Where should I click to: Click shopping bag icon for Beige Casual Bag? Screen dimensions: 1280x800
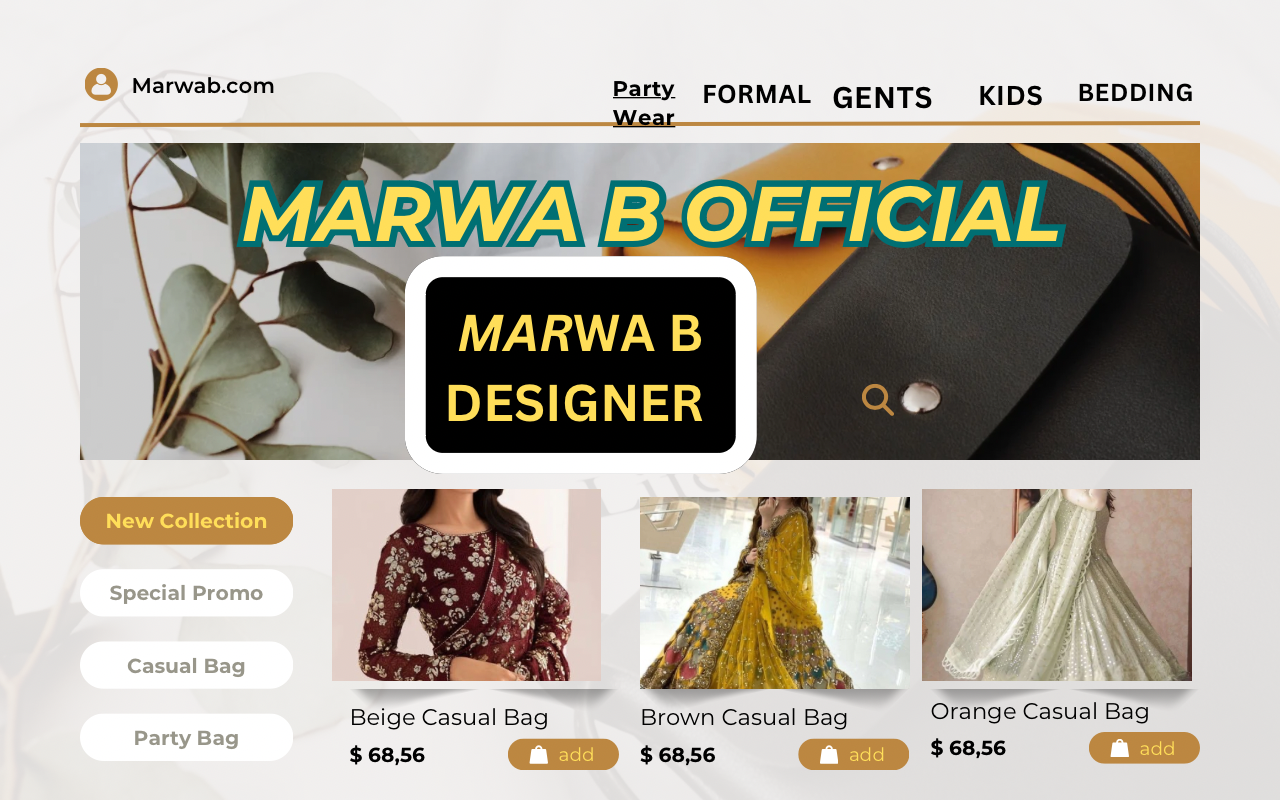click(x=539, y=755)
